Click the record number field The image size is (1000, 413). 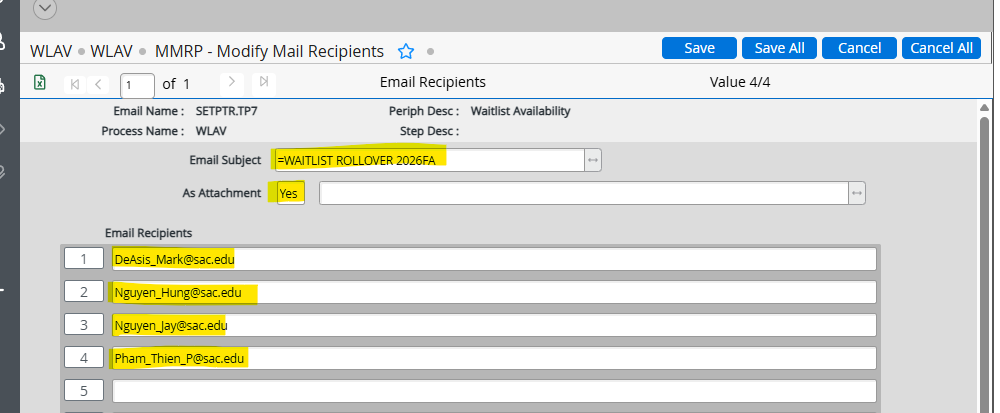click(x=137, y=84)
